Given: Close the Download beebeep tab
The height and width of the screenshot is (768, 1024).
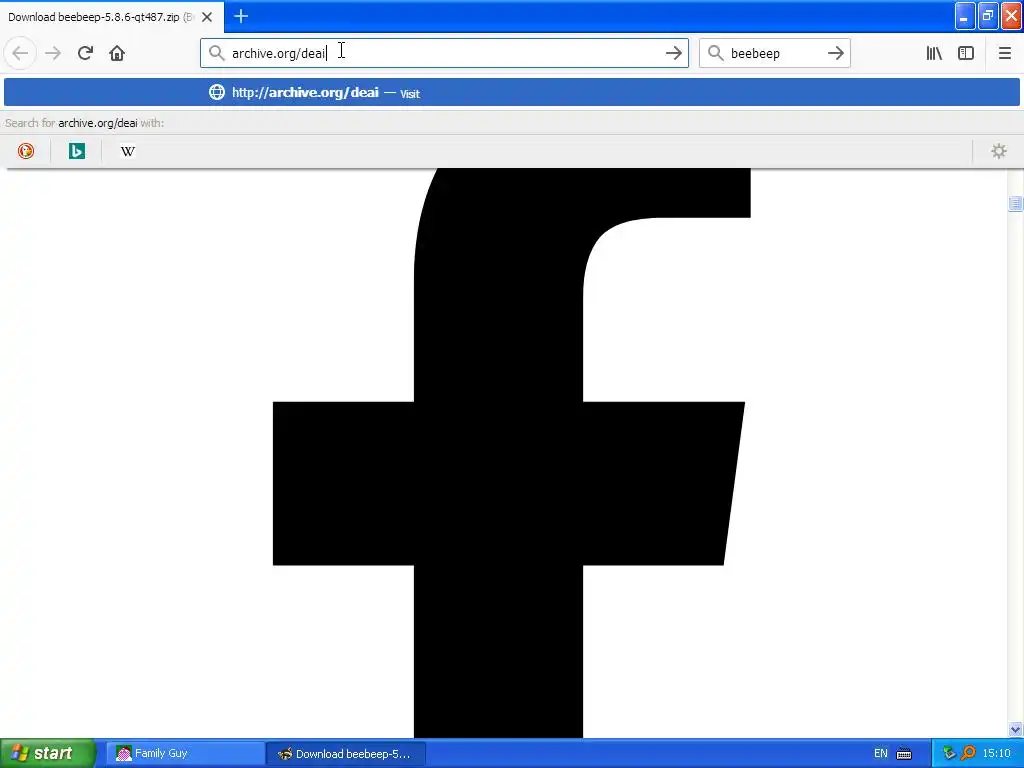Looking at the screenshot, I should click(207, 17).
